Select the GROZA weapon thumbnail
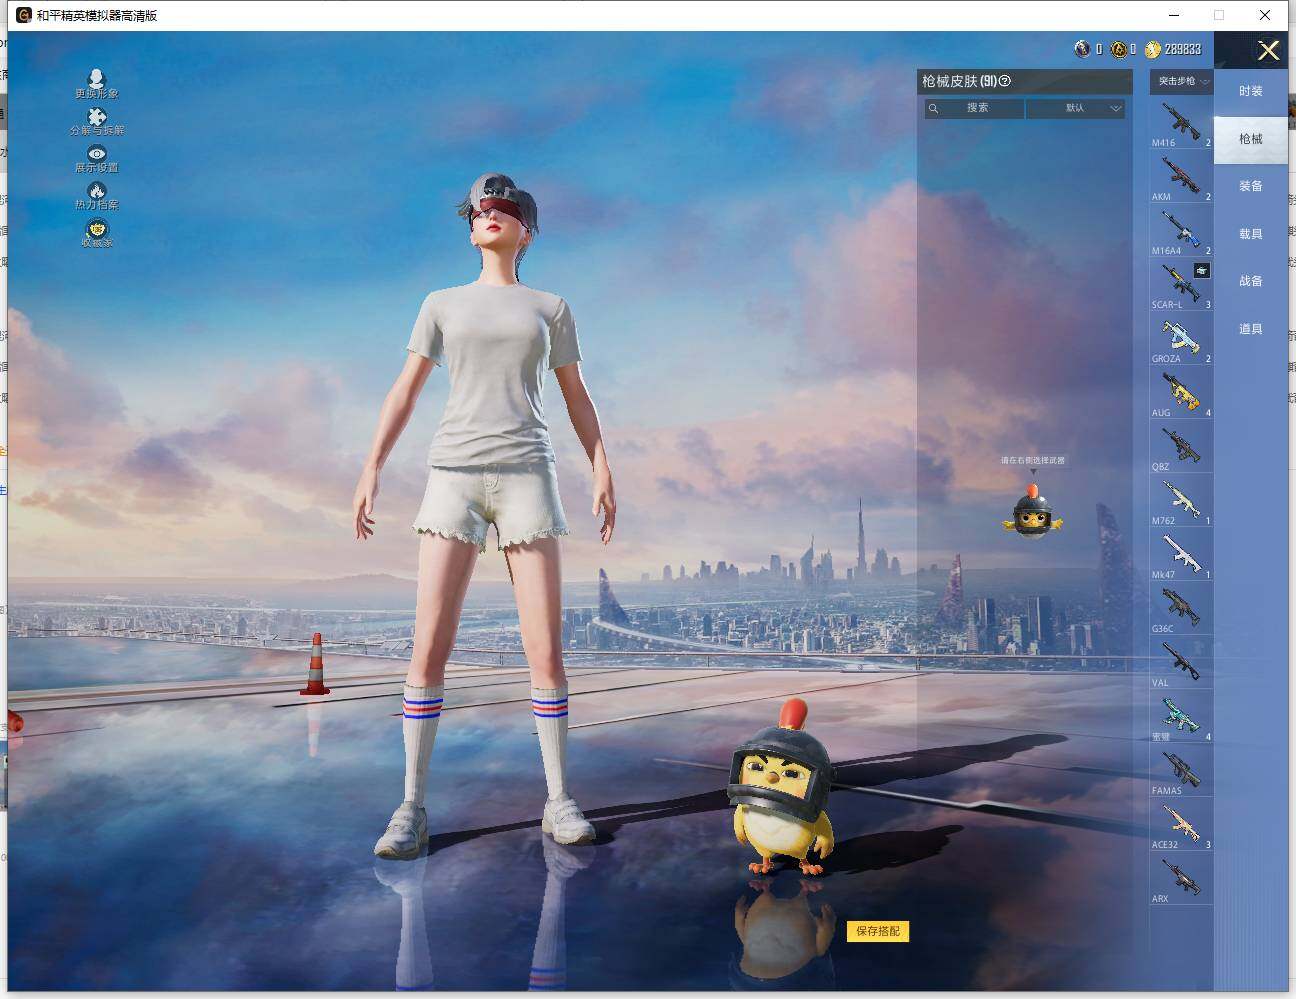The width and height of the screenshot is (1296, 999). [1181, 339]
